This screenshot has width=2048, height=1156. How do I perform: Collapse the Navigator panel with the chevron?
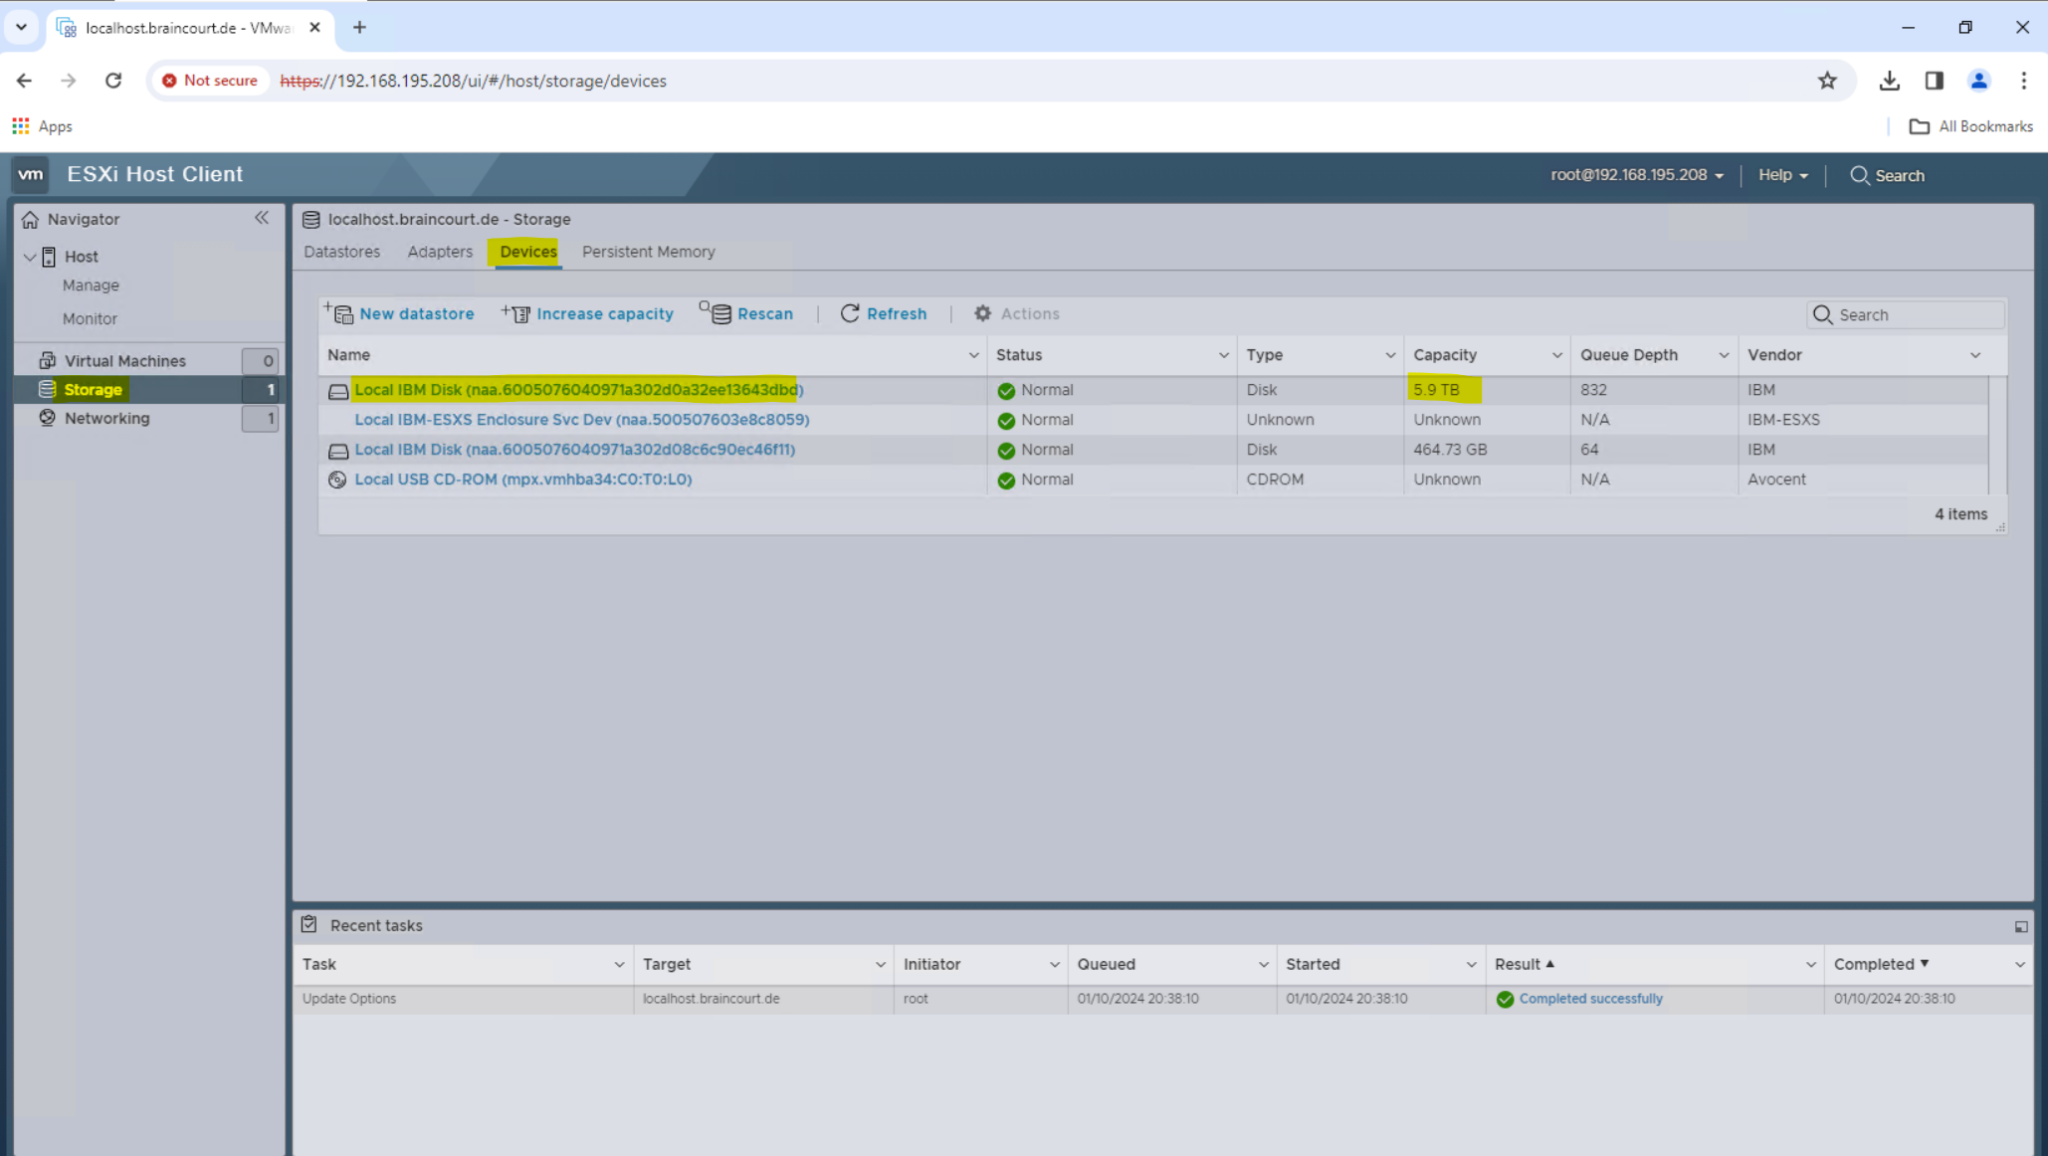click(262, 218)
